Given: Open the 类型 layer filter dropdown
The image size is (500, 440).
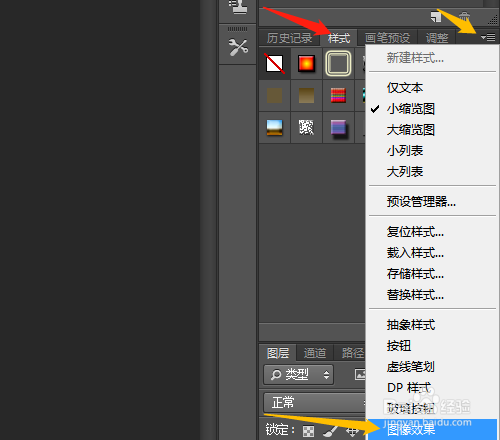Looking at the screenshot, I should click(299, 375).
